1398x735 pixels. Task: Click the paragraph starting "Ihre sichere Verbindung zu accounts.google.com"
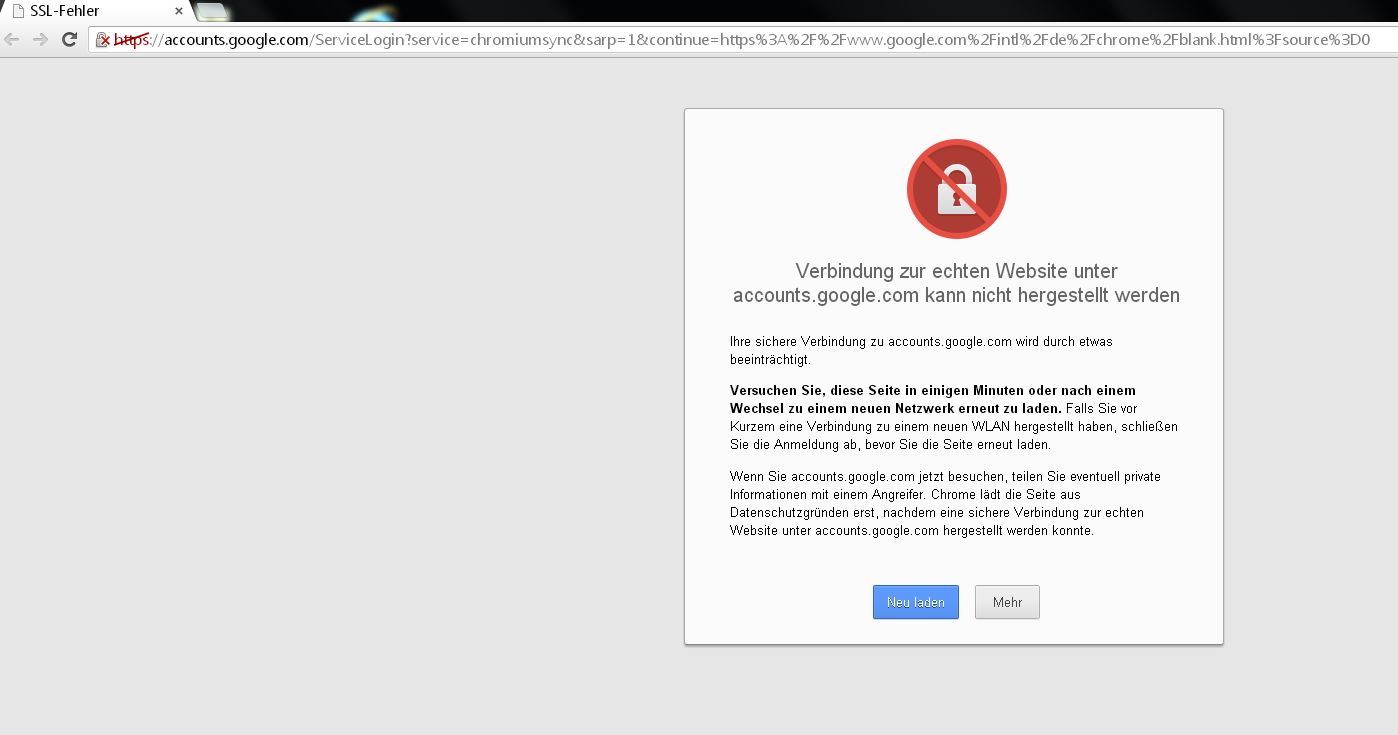pos(921,350)
